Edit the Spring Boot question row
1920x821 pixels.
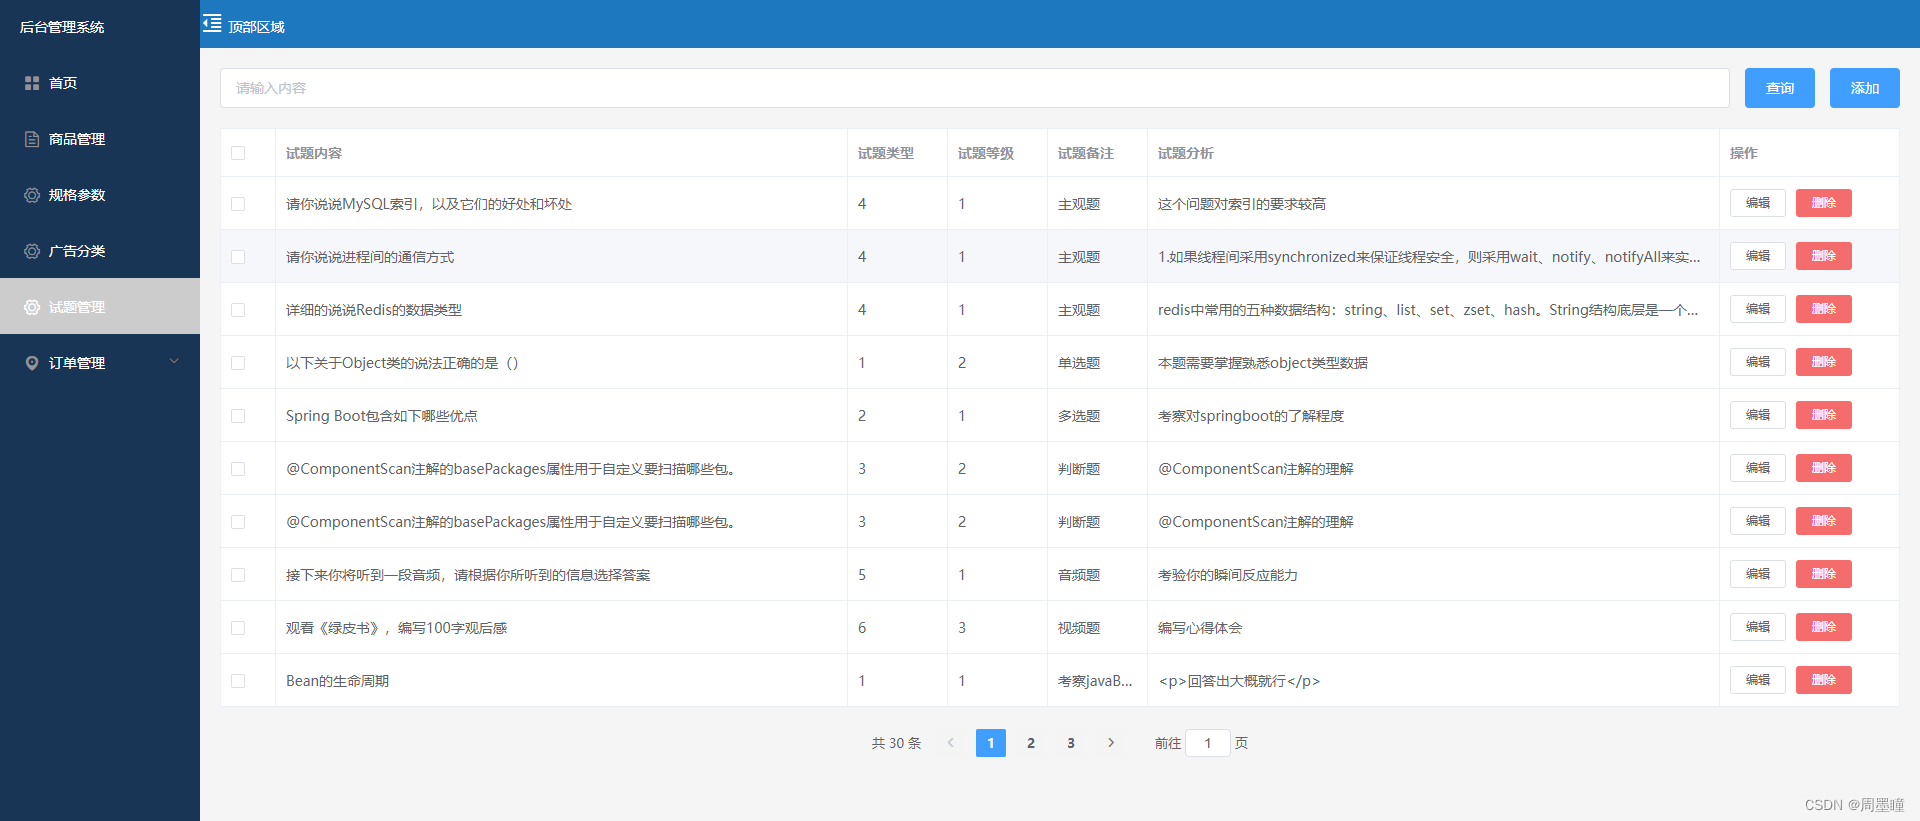click(x=1758, y=415)
